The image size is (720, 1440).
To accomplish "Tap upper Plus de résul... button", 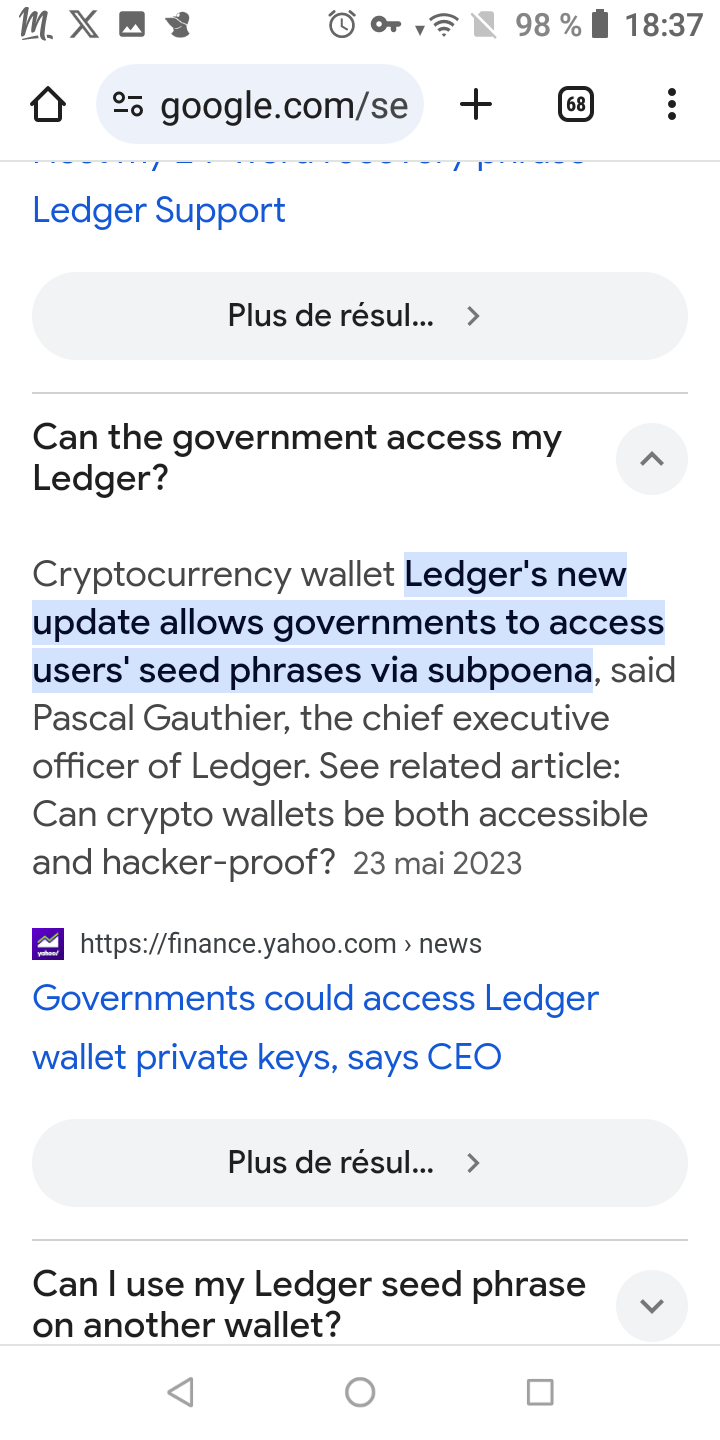I will pos(360,316).
